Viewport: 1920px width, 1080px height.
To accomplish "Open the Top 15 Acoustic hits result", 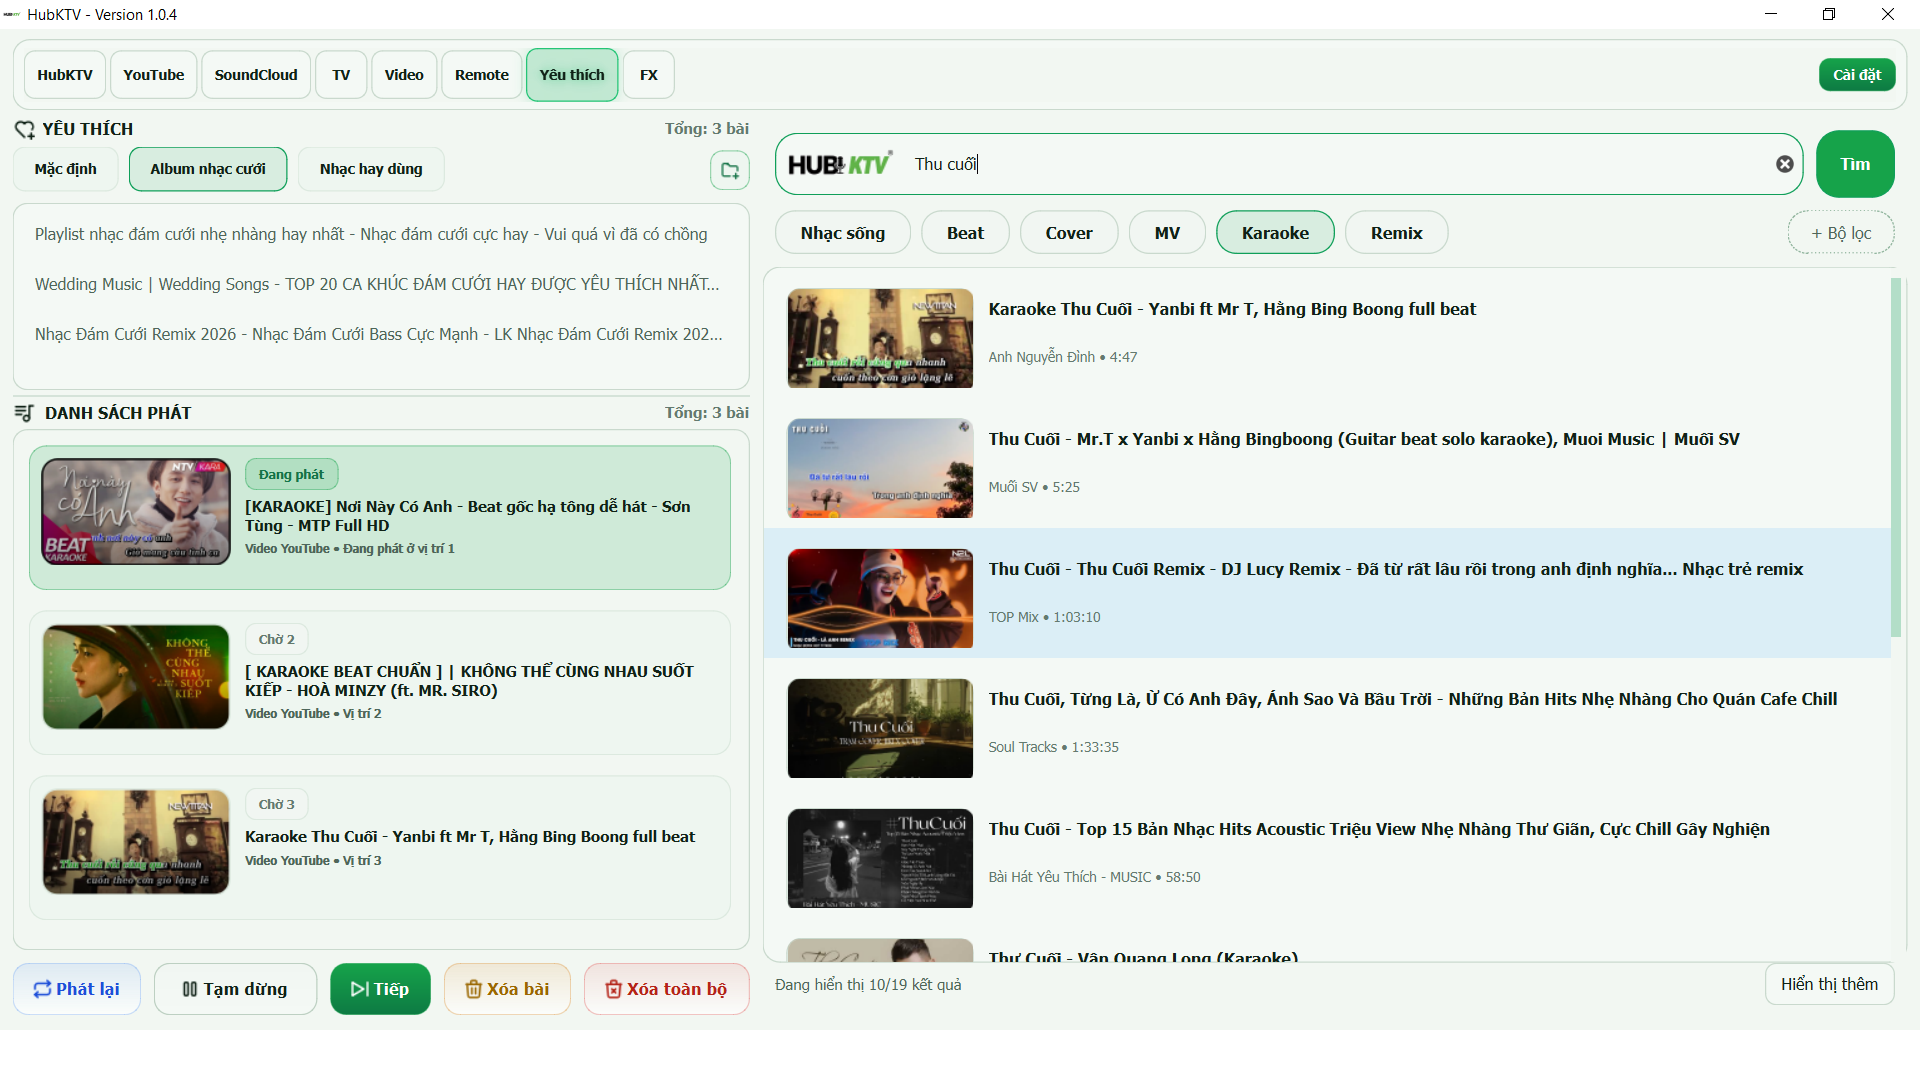I will click(x=1327, y=853).
